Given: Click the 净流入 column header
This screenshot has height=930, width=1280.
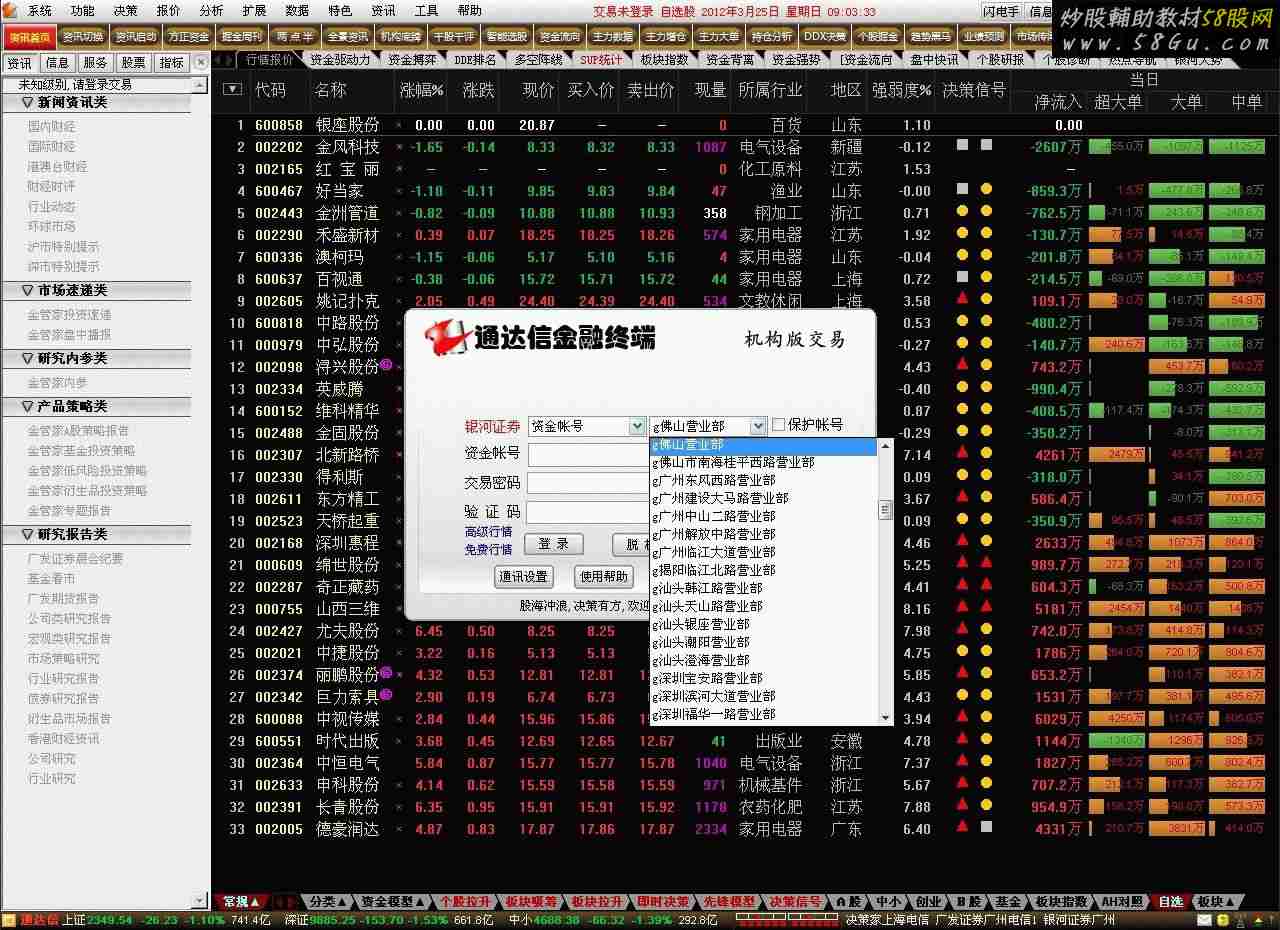Looking at the screenshot, I should 1058,102.
